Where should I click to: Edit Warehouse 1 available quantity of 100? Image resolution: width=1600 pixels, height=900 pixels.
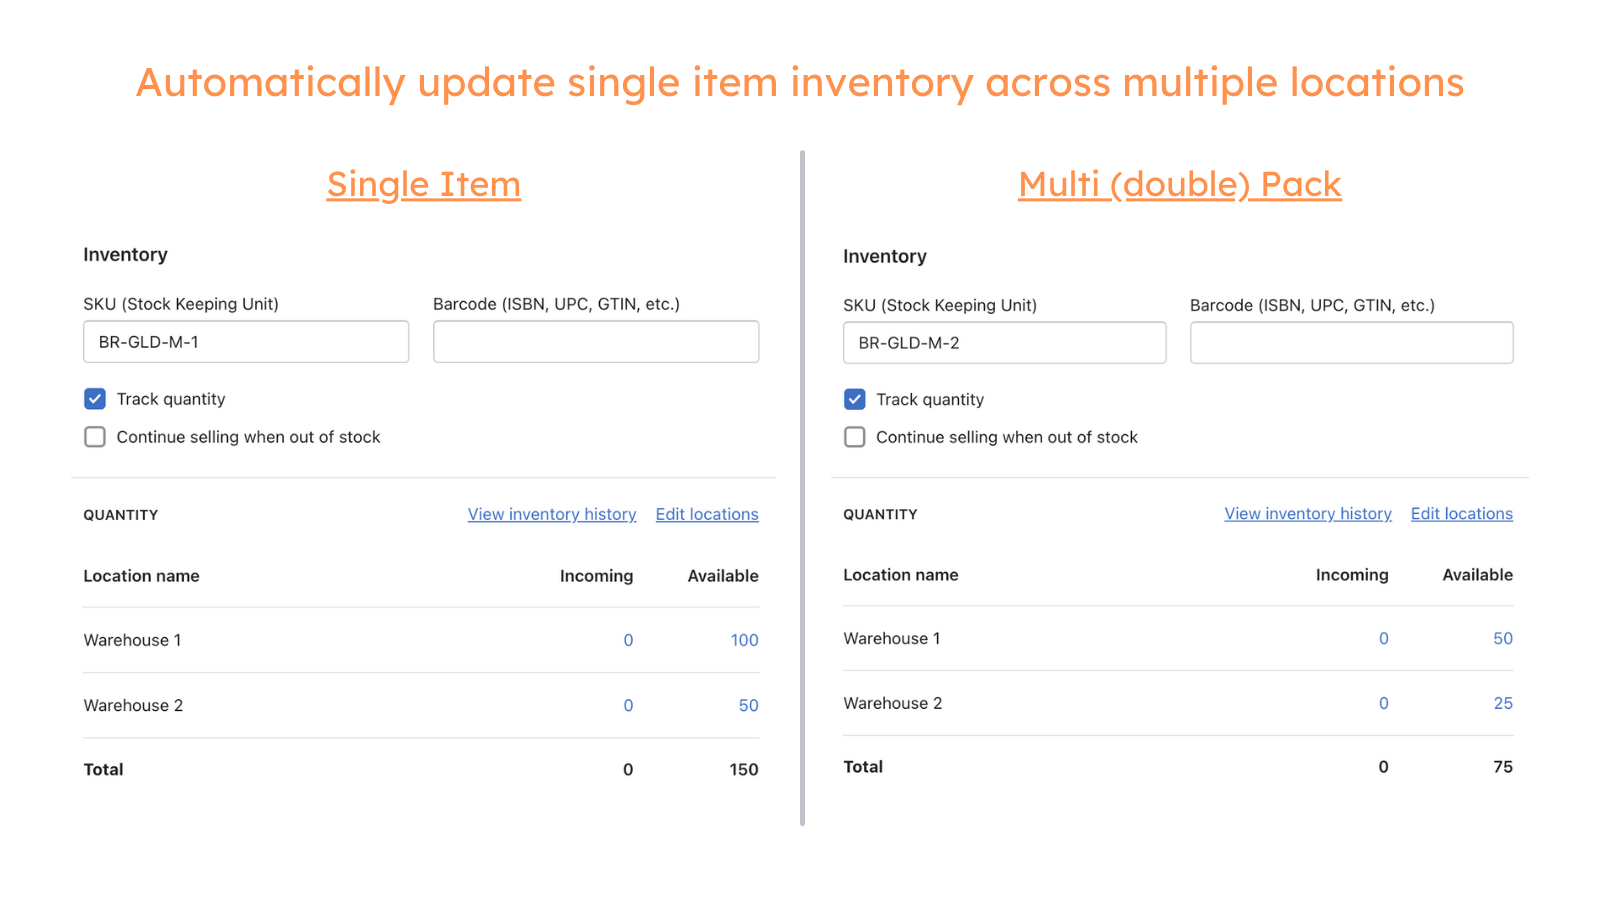pyautogui.click(x=744, y=640)
